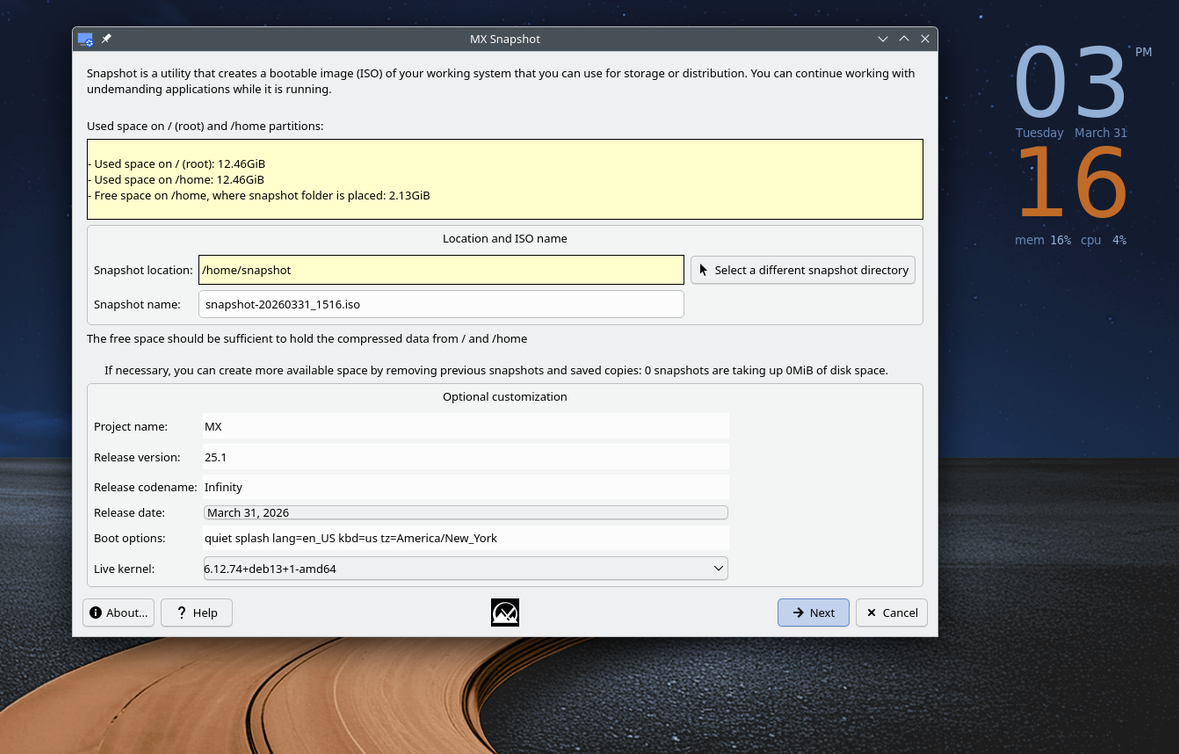This screenshot has height=754, width=1179.
Task: Click the '0 snapshots are taking up 0MiB' text
Action: 766,371
